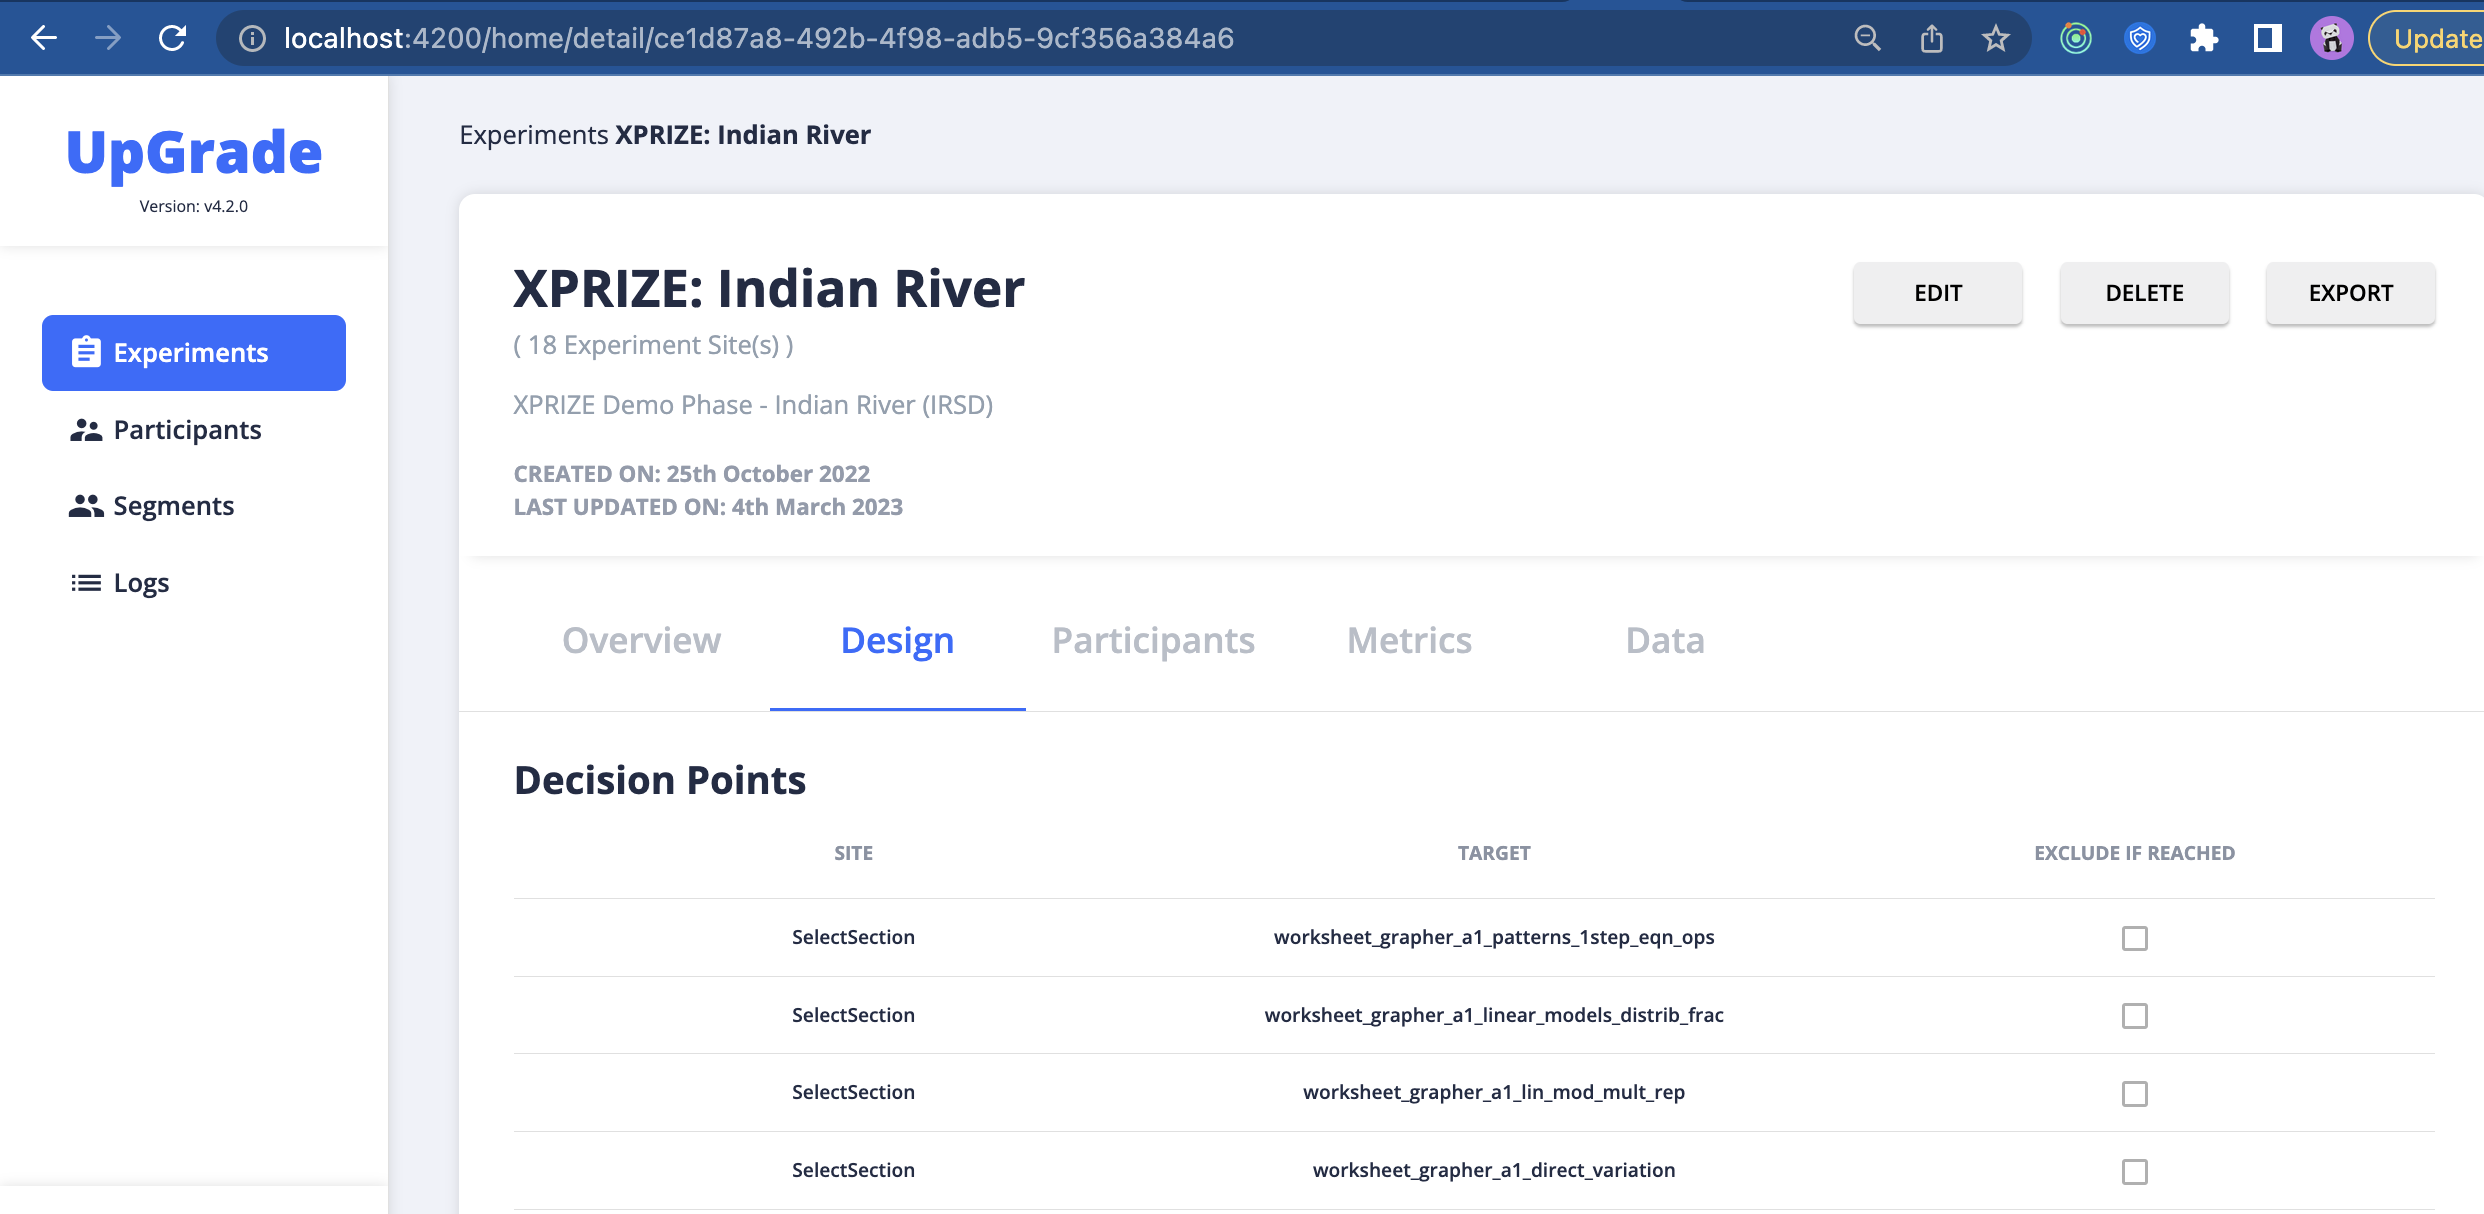Check exclude box for linear_models_distrib_frac row
This screenshot has width=2484, height=1214.
[x=2135, y=1016]
